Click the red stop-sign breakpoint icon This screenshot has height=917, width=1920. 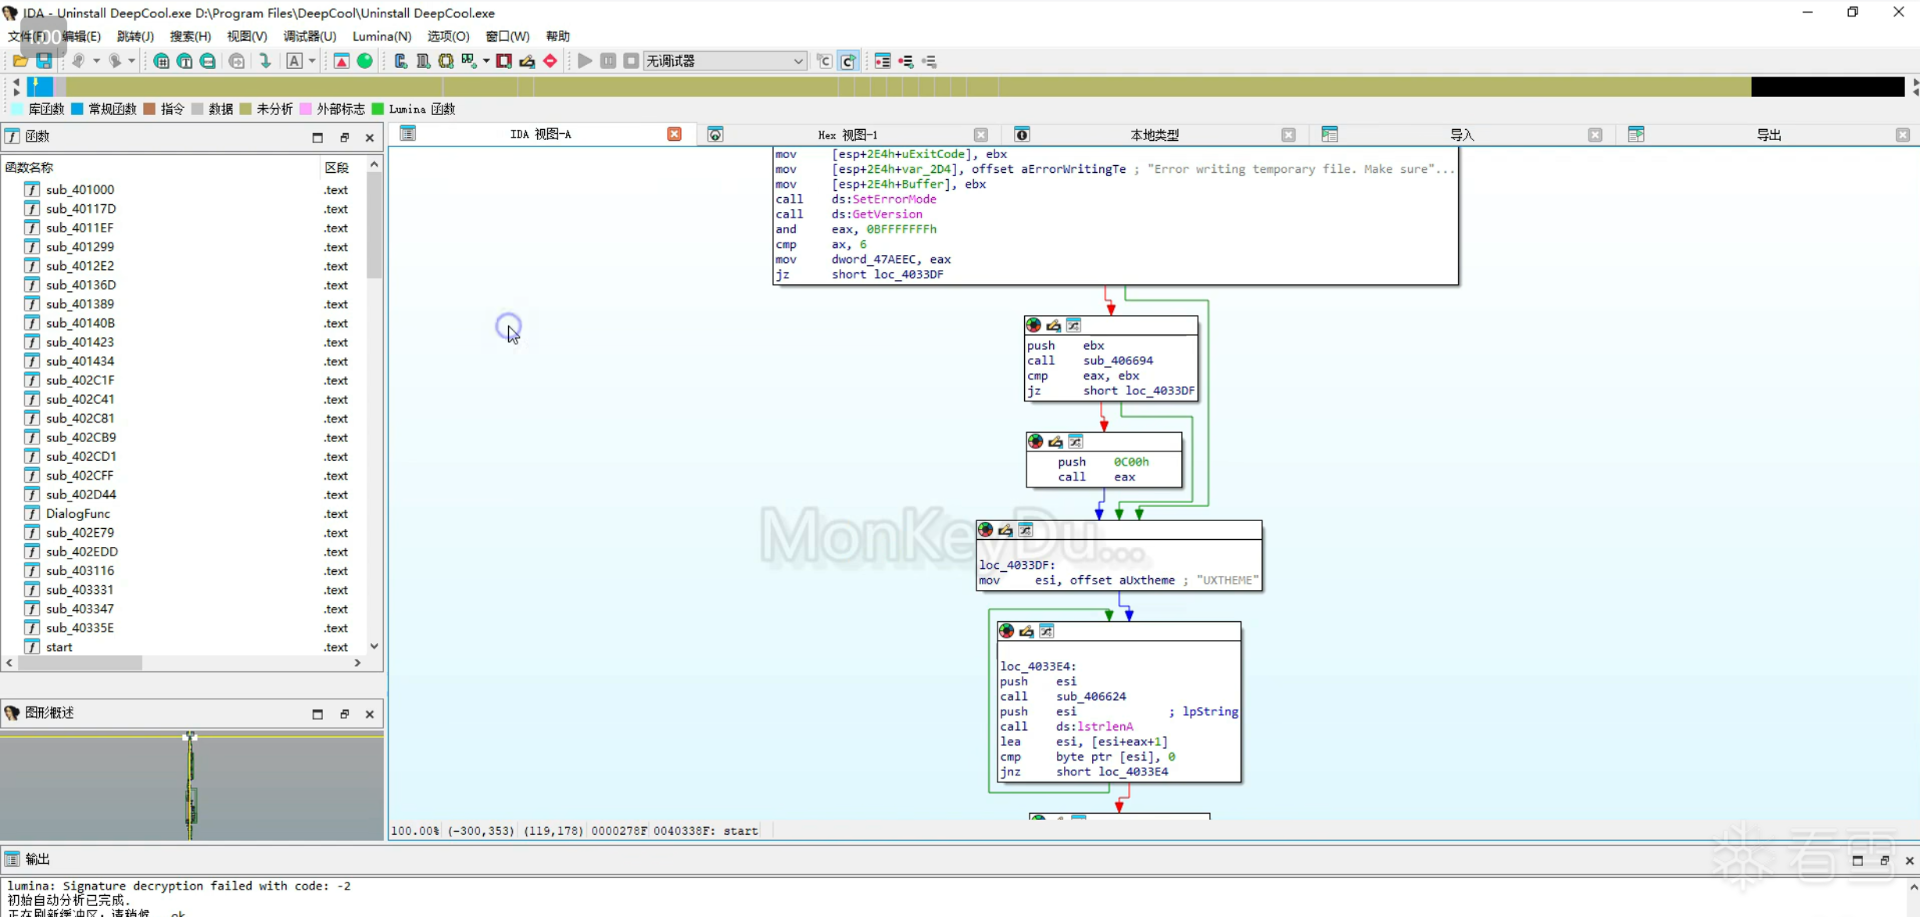(x=550, y=61)
